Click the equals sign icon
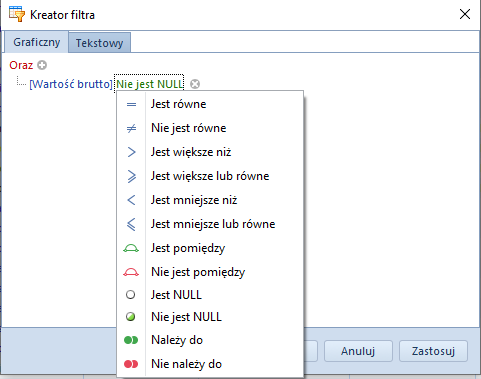This screenshot has width=481, height=379. tap(131, 104)
